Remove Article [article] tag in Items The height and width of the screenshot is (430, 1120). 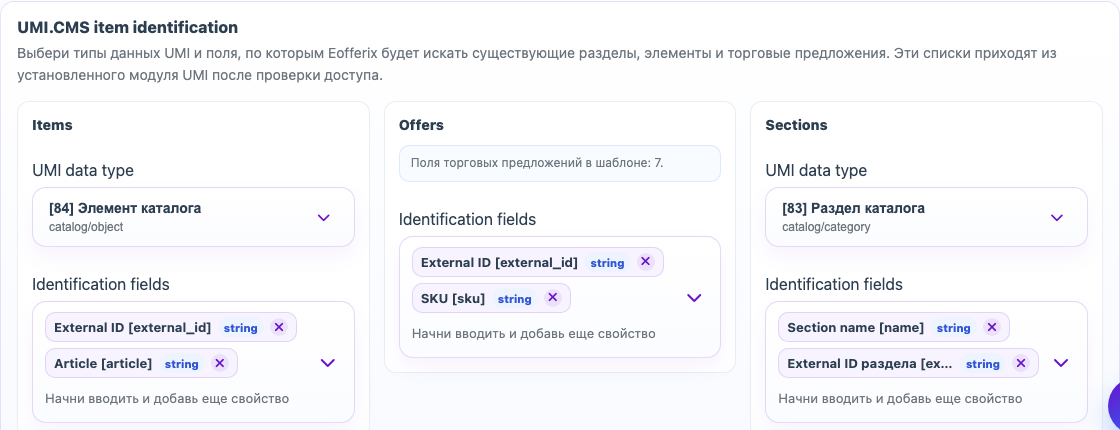tap(220, 363)
